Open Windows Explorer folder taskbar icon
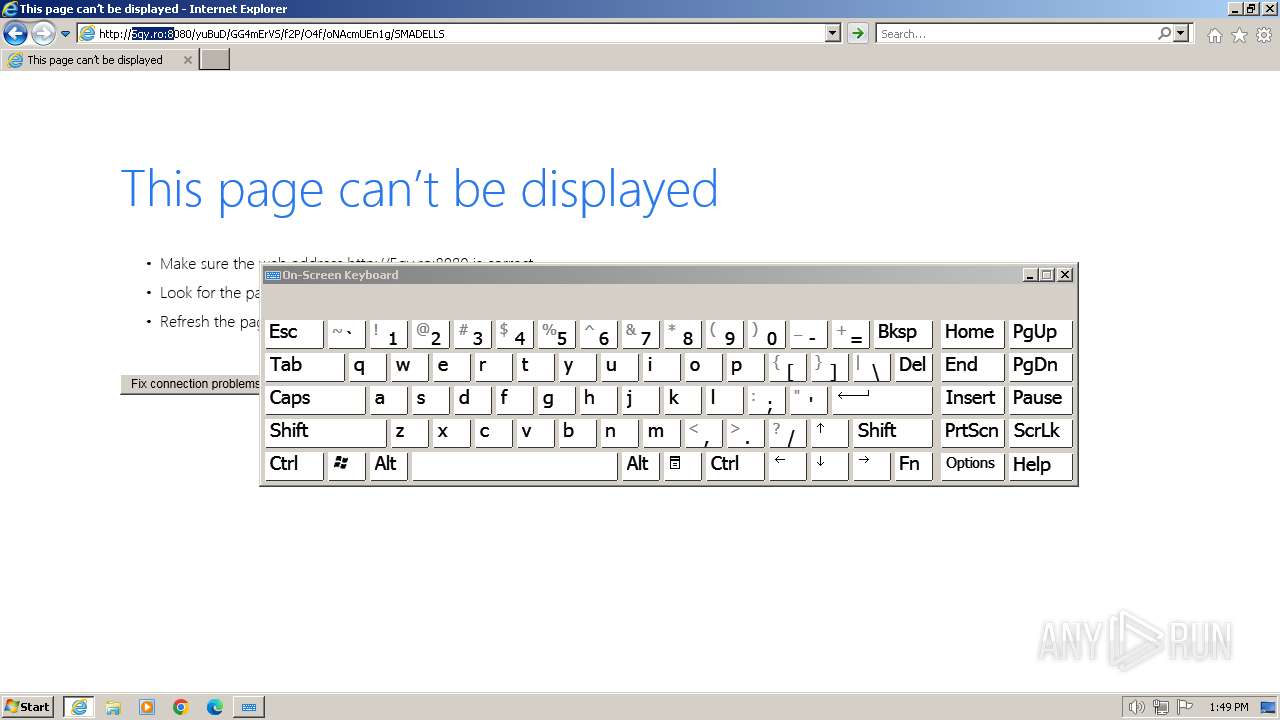Image resolution: width=1280 pixels, height=720 pixels. 113,707
